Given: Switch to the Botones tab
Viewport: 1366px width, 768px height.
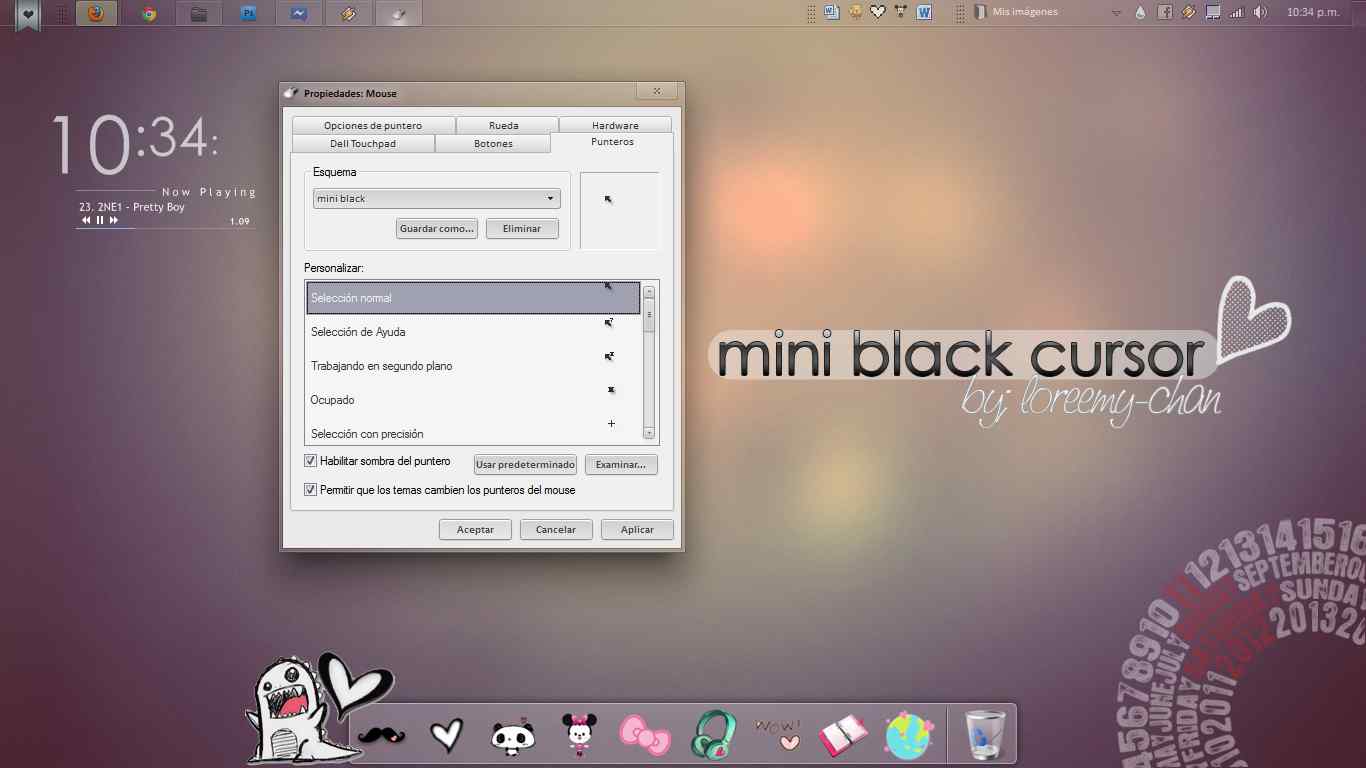Looking at the screenshot, I should tap(493, 143).
